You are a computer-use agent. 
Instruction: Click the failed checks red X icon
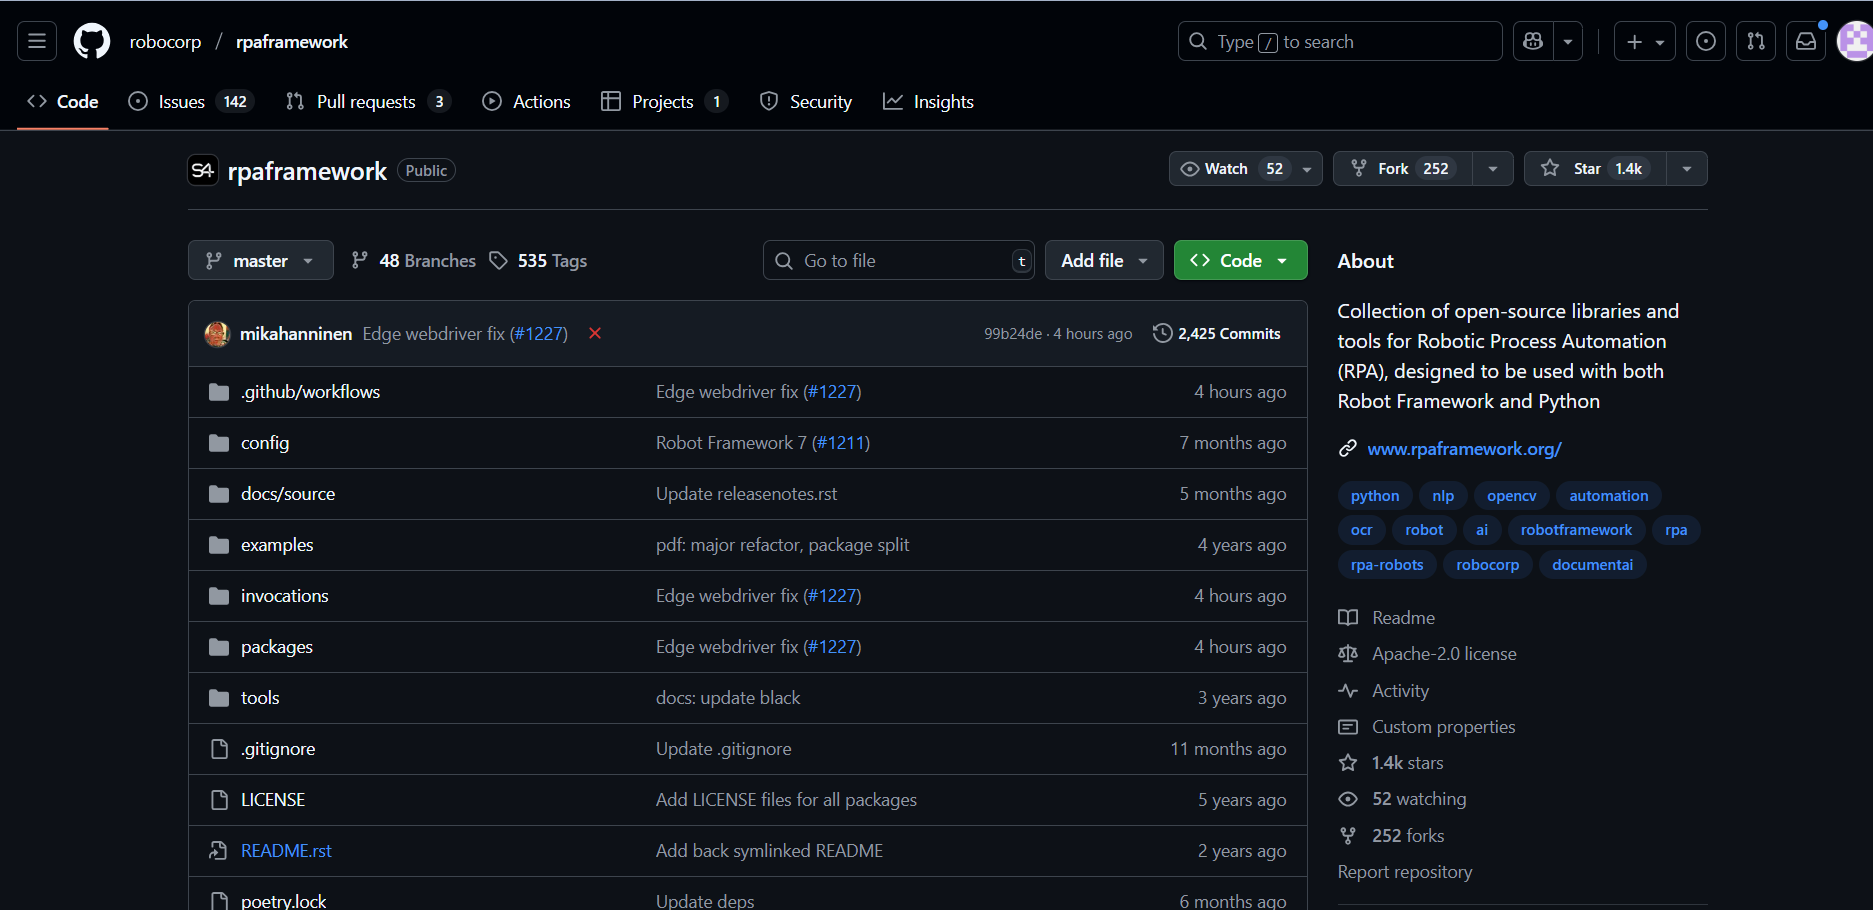[x=595, y=333]
